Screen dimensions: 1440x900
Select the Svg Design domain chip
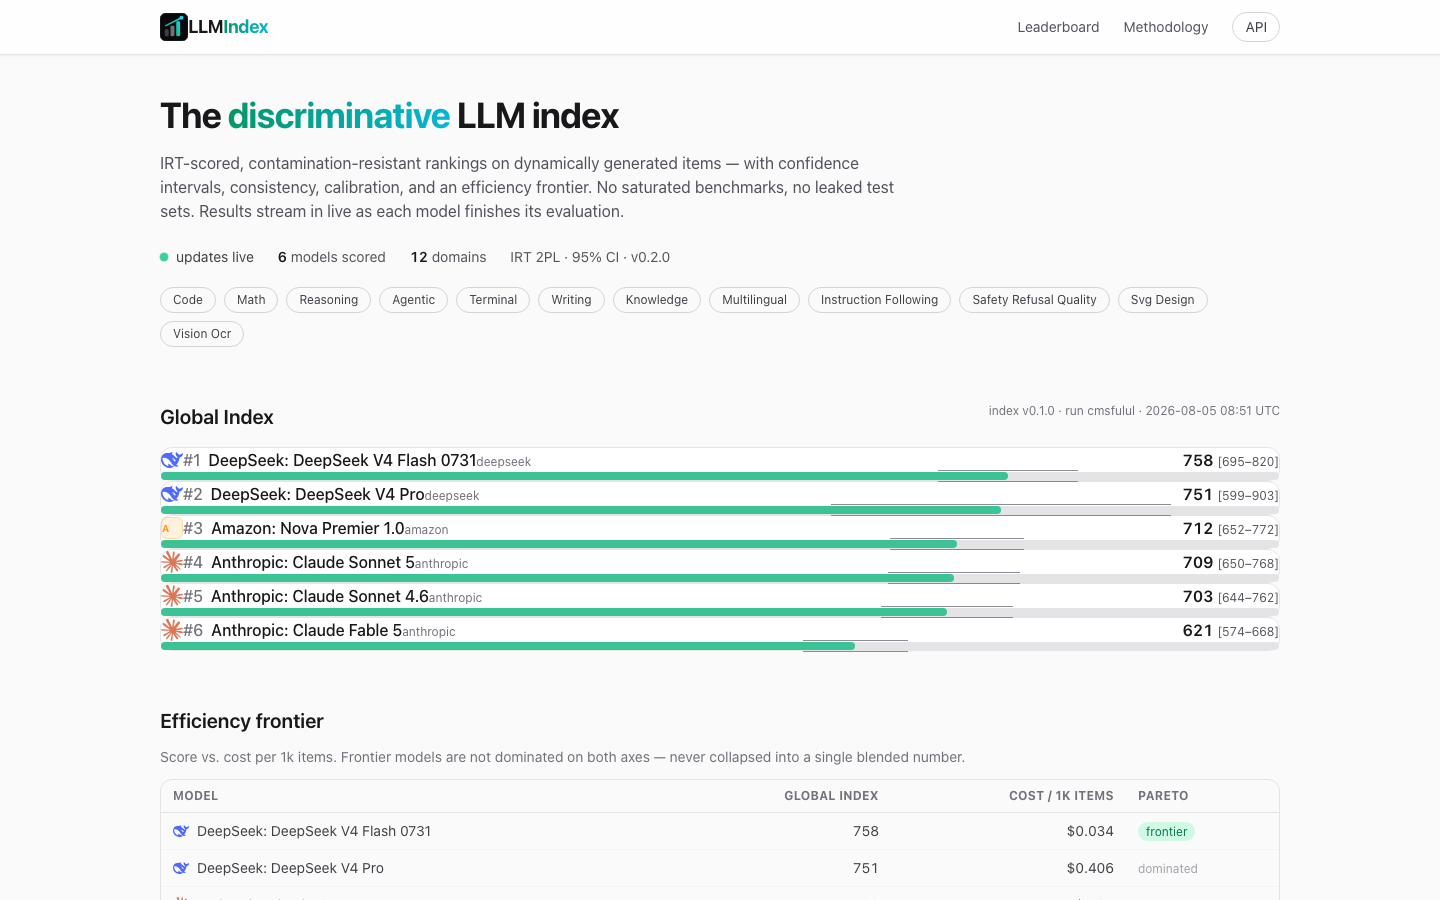coord(1162,300)
